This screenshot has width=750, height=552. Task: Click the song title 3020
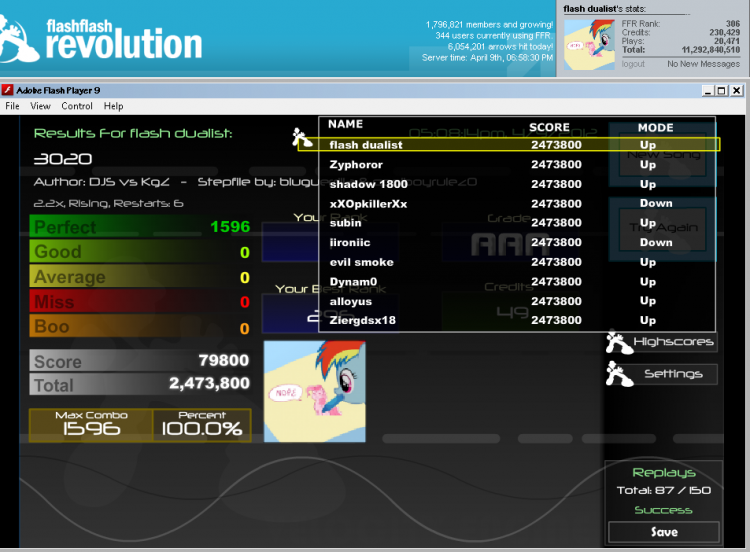click(63, 159)
